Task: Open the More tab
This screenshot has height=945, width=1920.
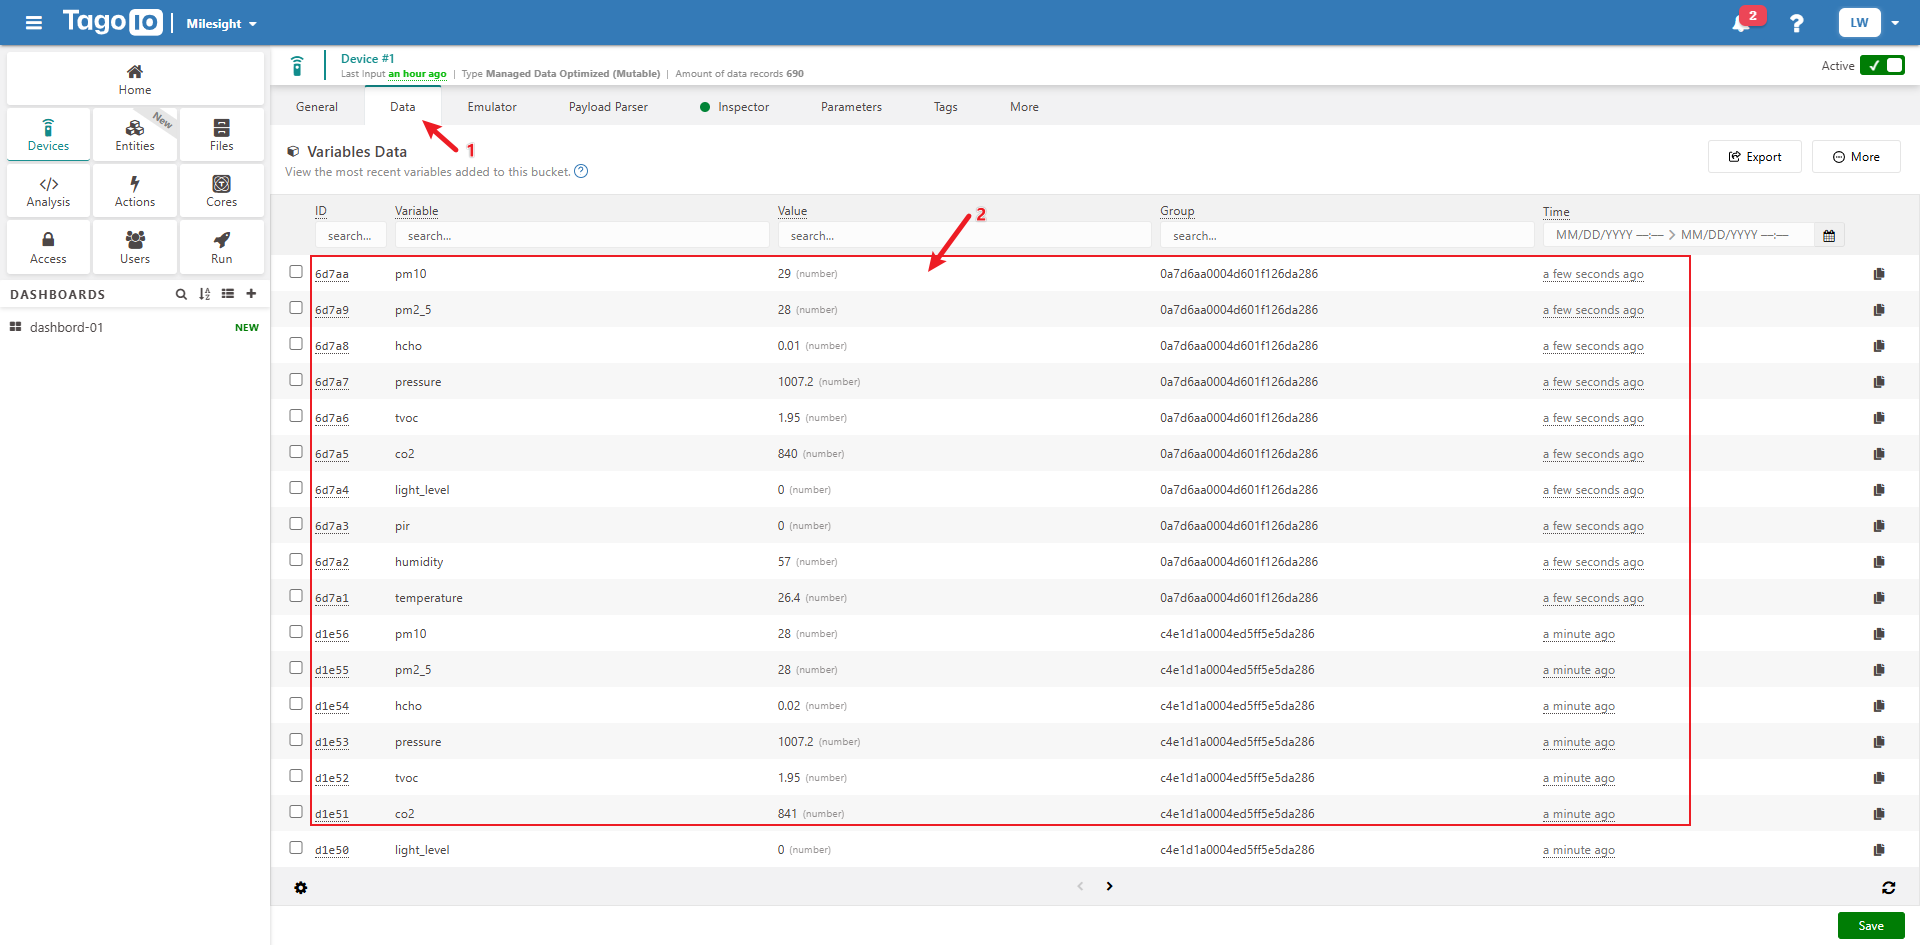Action: (x=1024, y=107)
